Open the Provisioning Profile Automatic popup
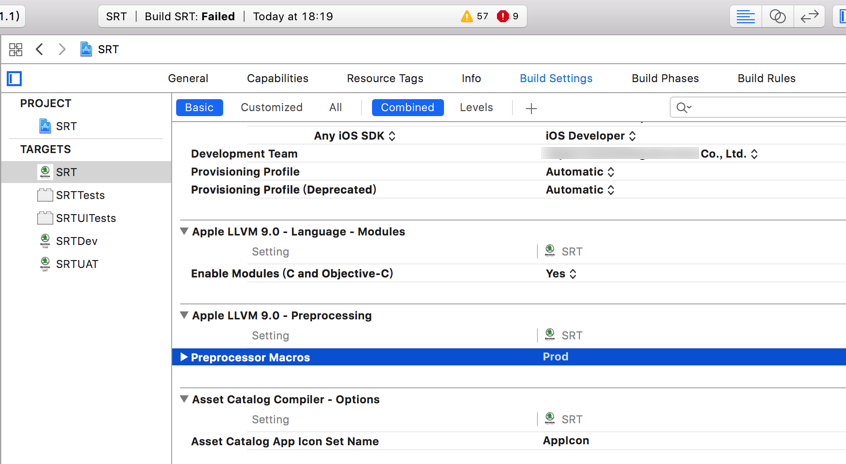 coord(580,172)
